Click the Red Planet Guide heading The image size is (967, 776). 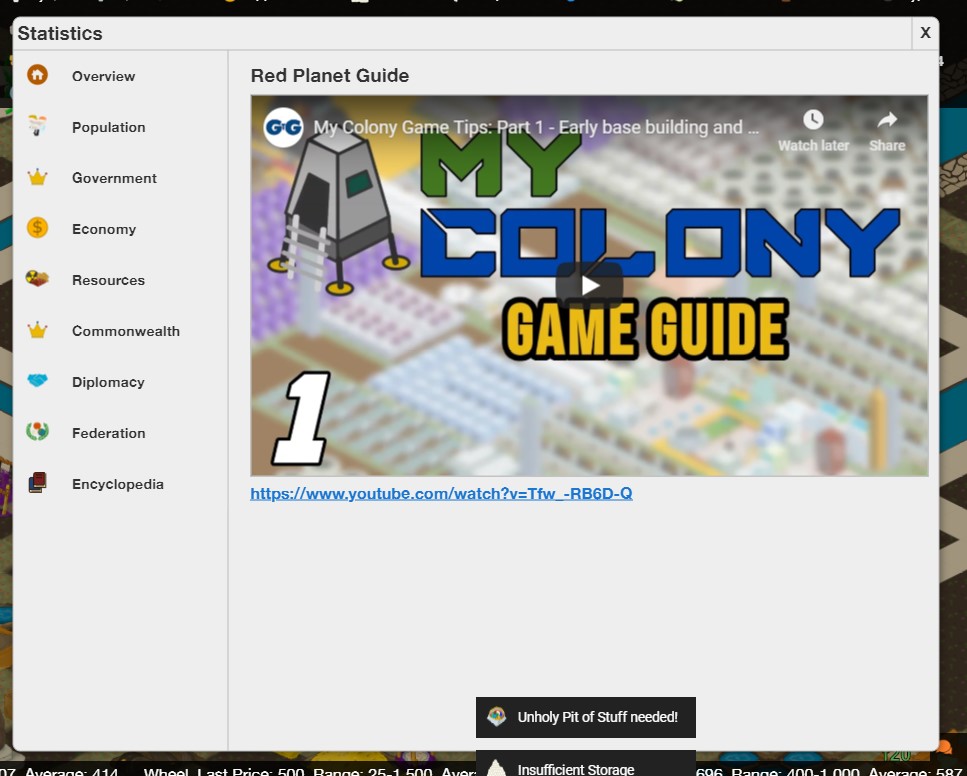329,75
